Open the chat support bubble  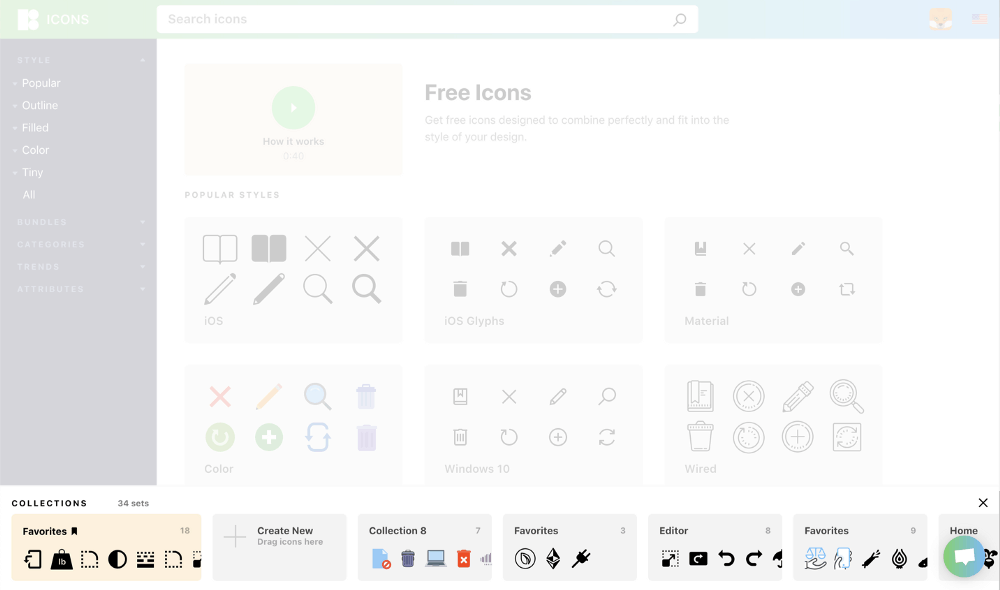click(964, 556)
